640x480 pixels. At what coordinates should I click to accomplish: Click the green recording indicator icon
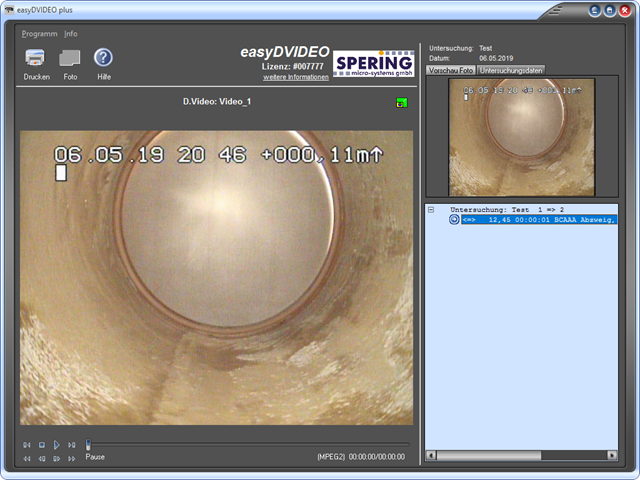click(401, 102)
